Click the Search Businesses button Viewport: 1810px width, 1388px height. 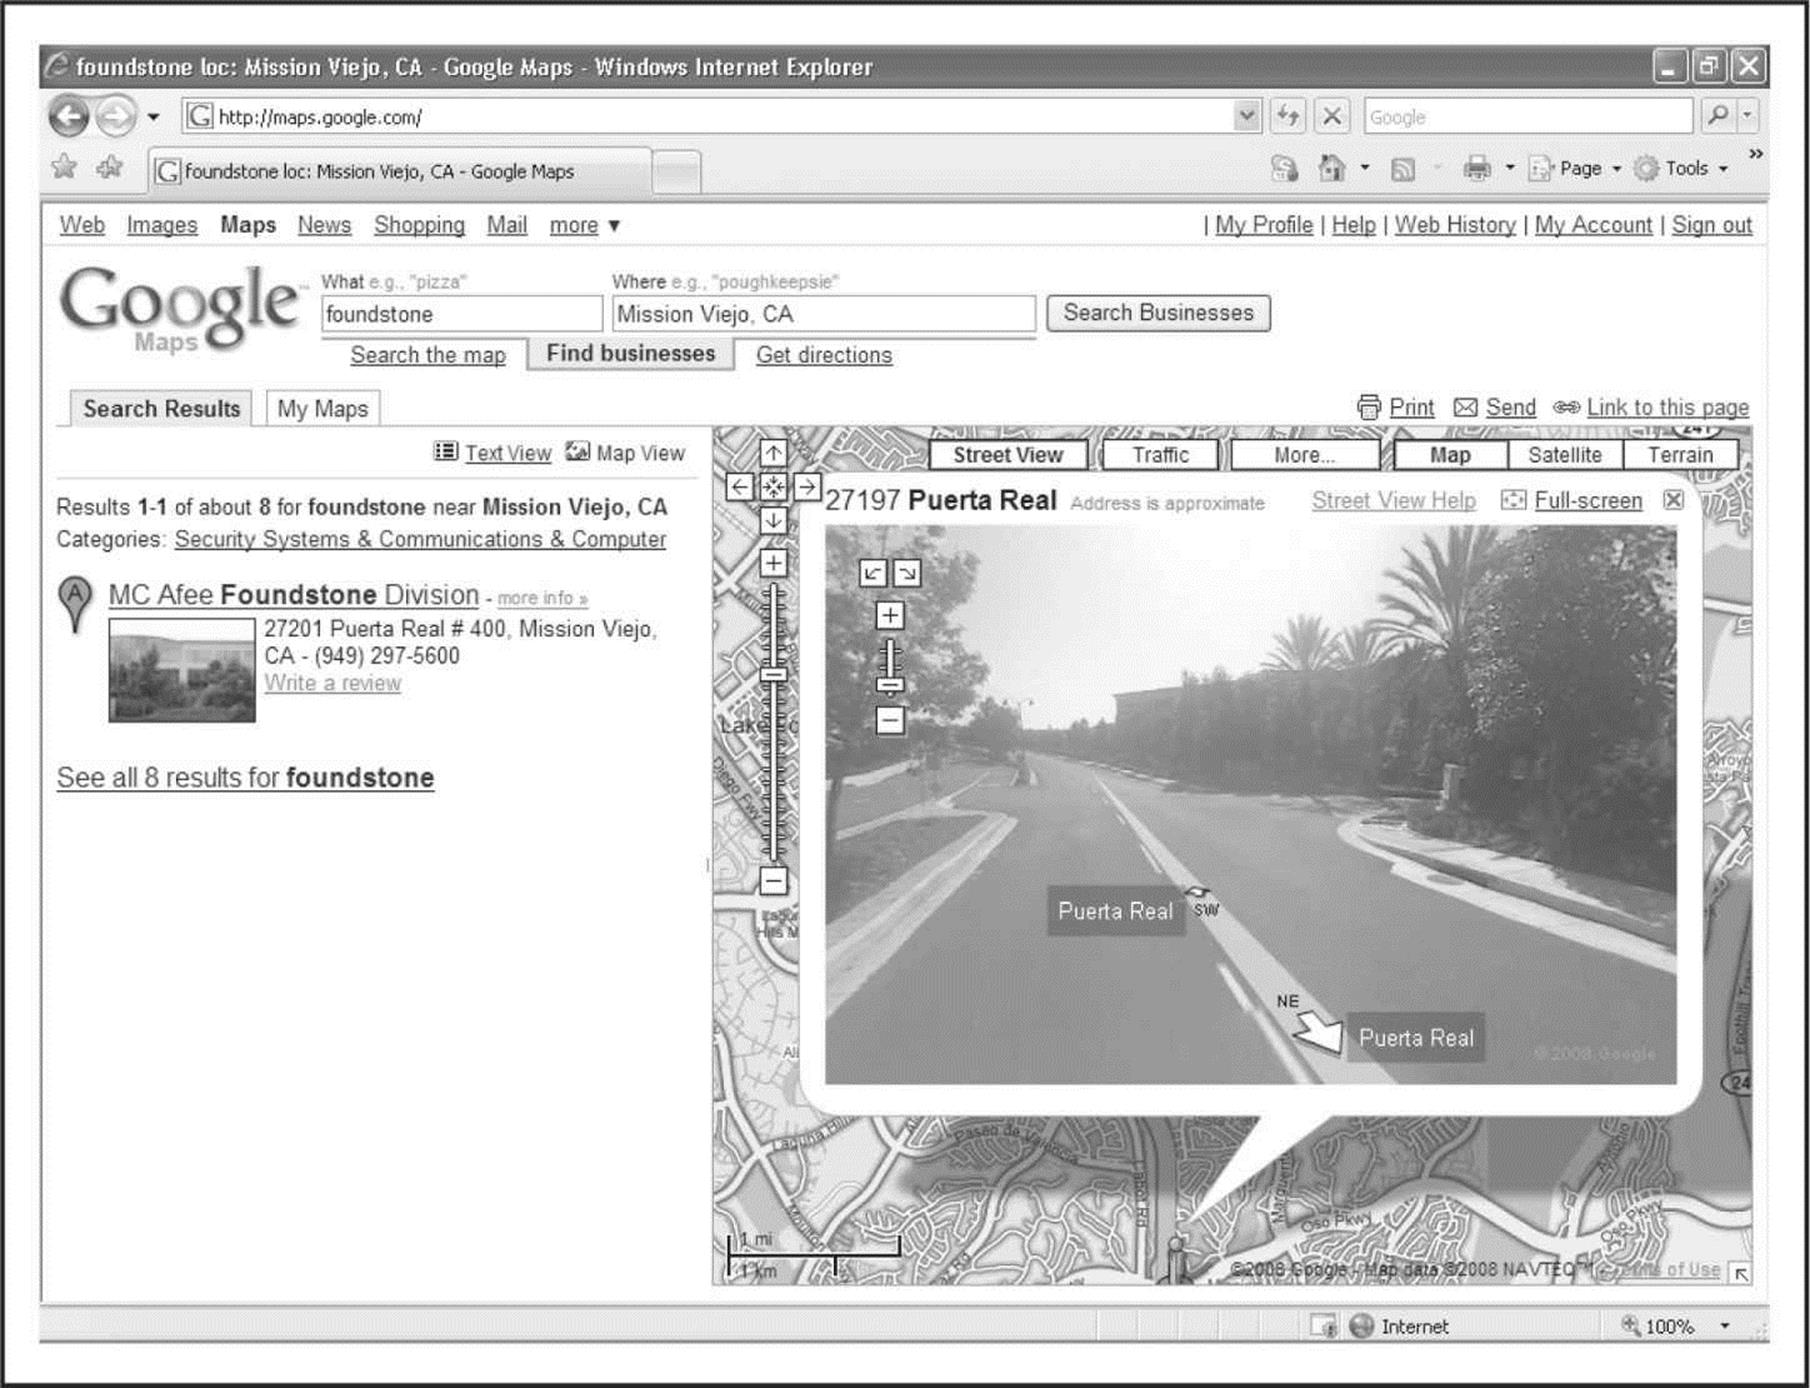click(1158, 313)
